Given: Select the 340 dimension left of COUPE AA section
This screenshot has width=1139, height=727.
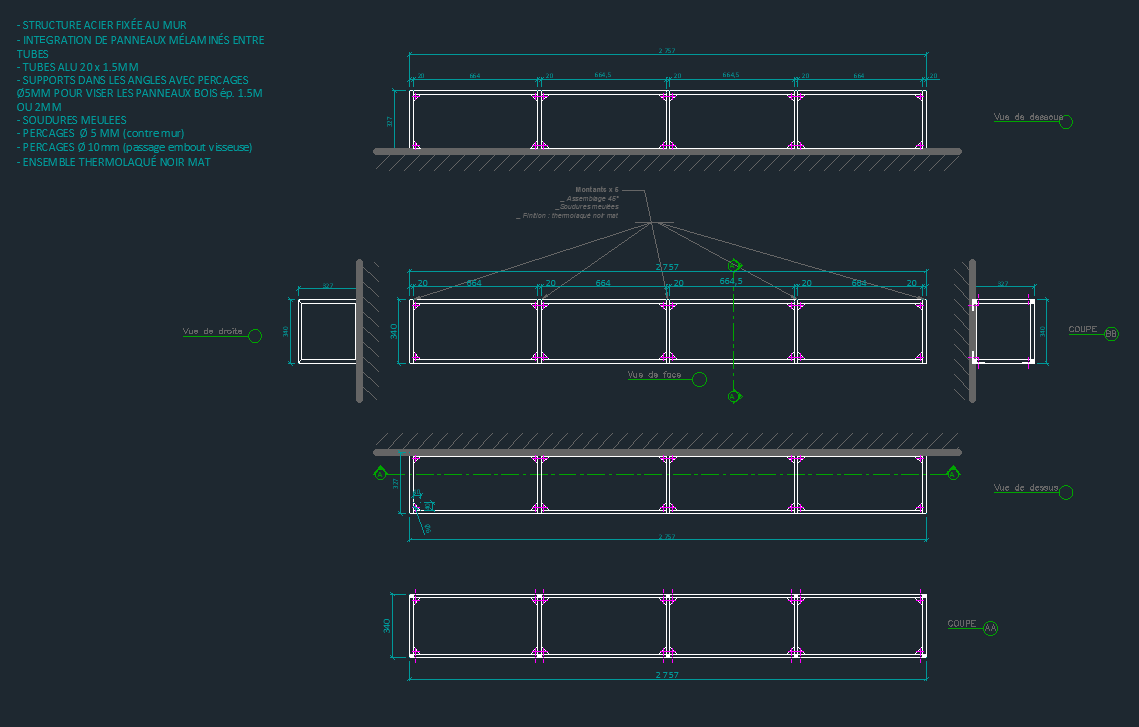Looking at the screenshot, I should tap(386, 625).
